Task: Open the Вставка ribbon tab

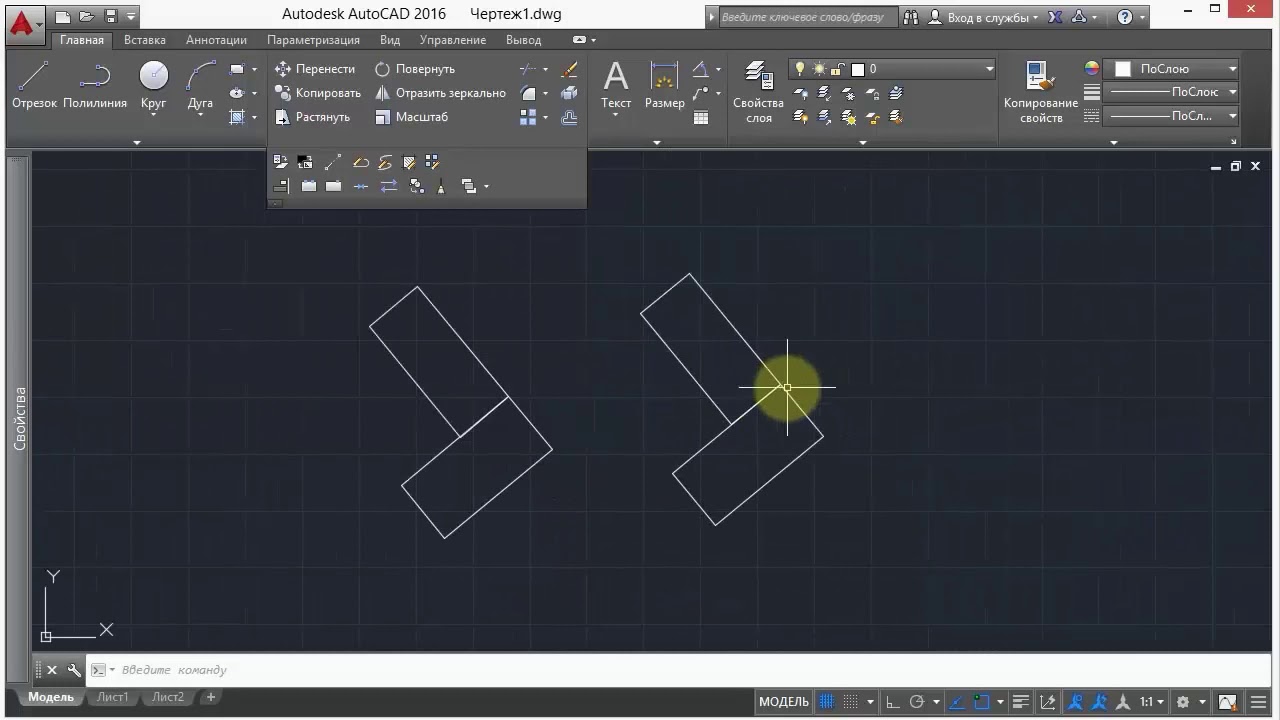Action: click(145, 40)
